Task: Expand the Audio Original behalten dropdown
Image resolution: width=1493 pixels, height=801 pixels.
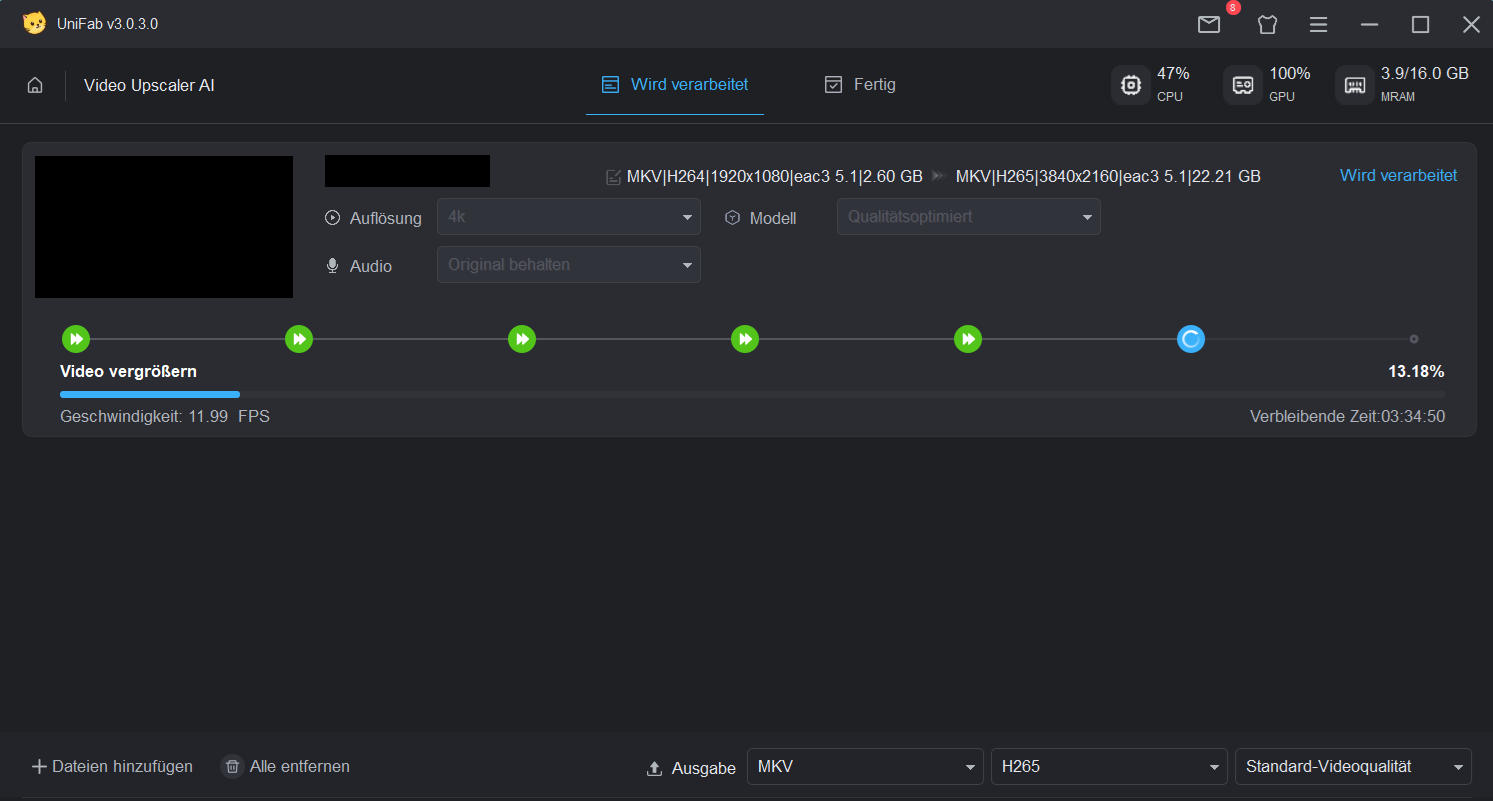Action: [x=568, y=265]
